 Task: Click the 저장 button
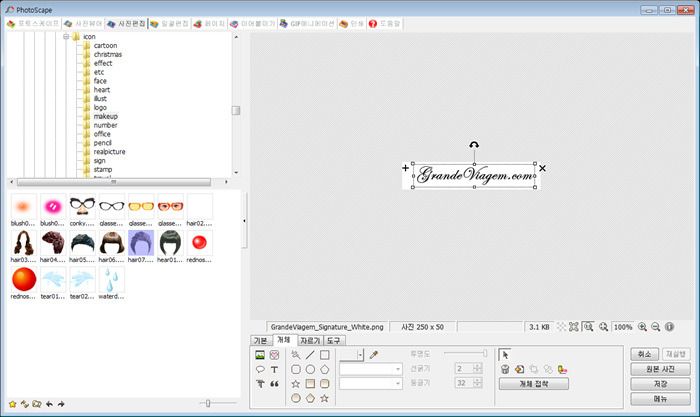coord(660,384)
